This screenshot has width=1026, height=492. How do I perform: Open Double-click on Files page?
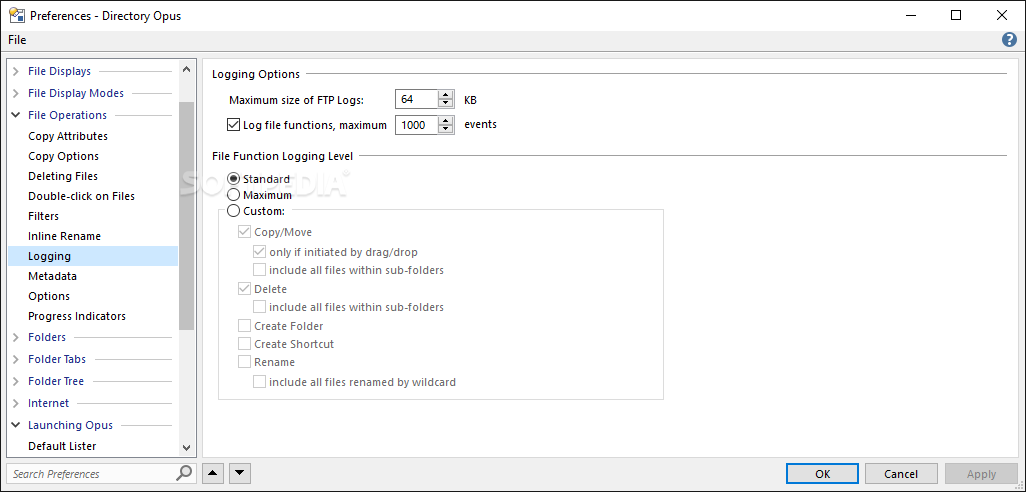tap(81, 196)
